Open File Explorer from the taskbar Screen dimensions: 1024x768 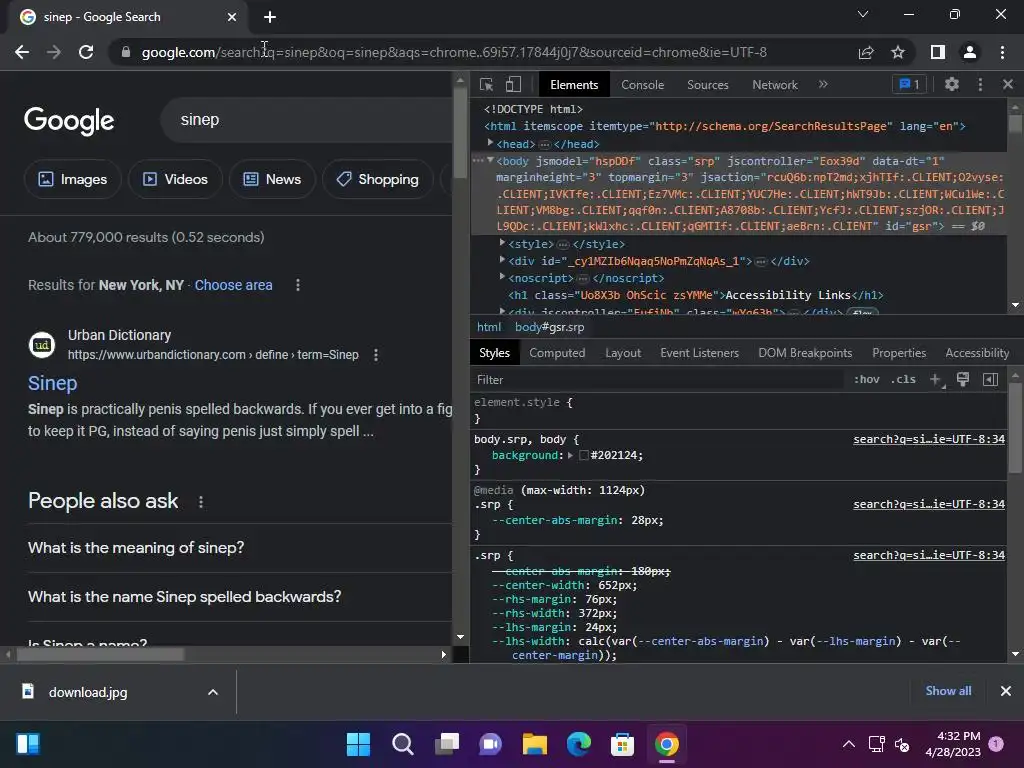click(535, 744)
